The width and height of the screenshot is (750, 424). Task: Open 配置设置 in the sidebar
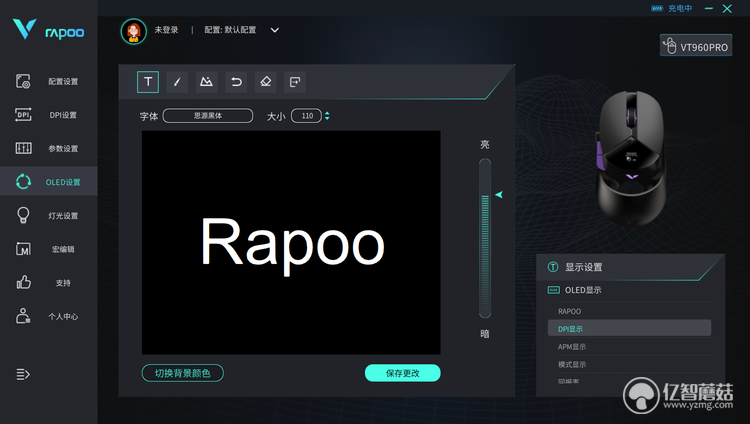click(x=49, y=81)
